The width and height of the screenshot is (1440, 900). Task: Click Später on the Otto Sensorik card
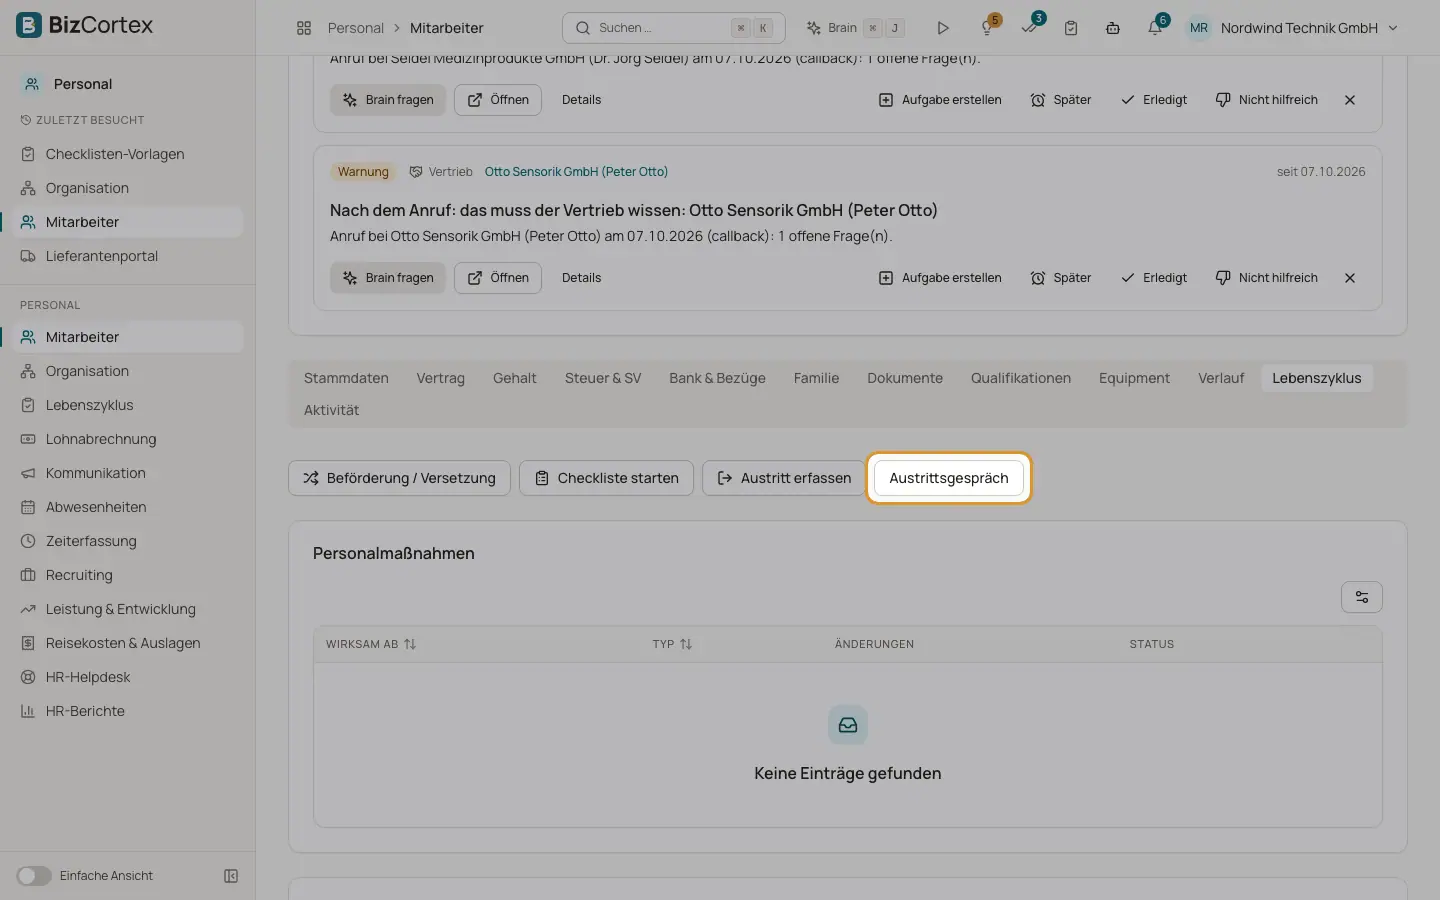[x=1061, y=278]
